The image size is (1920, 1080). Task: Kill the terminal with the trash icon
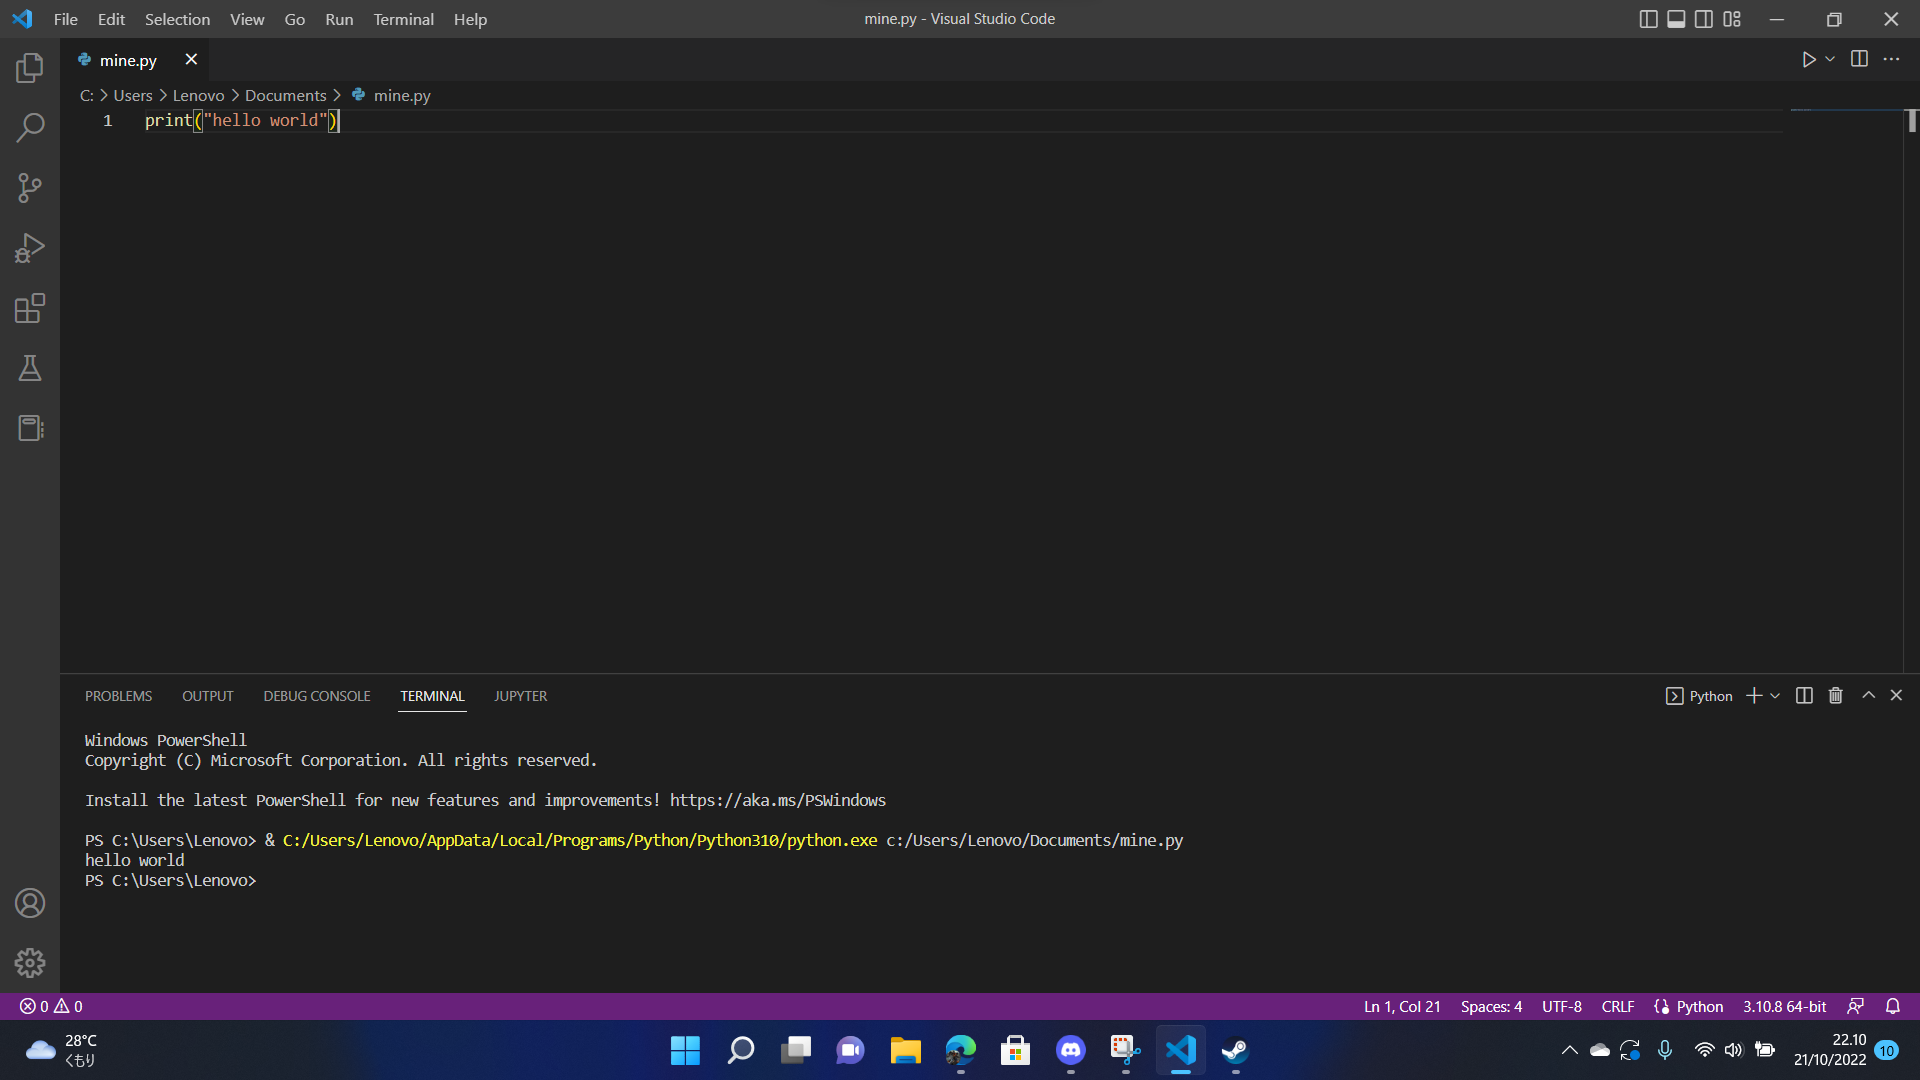pos(1835,695)
